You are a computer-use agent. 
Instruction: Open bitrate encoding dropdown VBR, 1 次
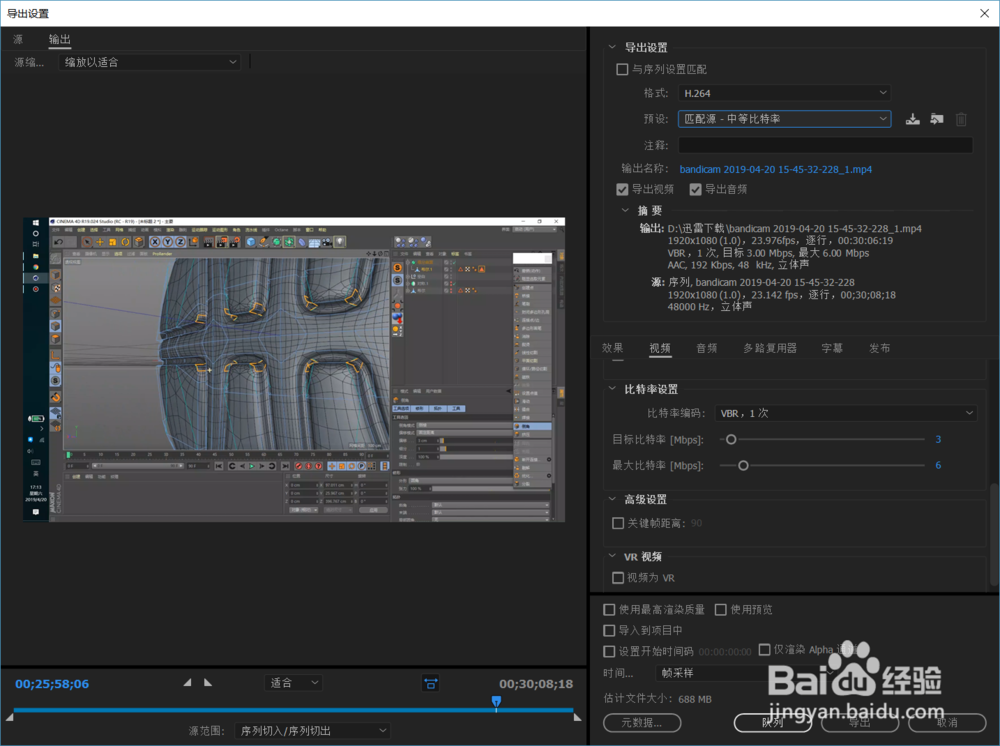click(846, 413)
